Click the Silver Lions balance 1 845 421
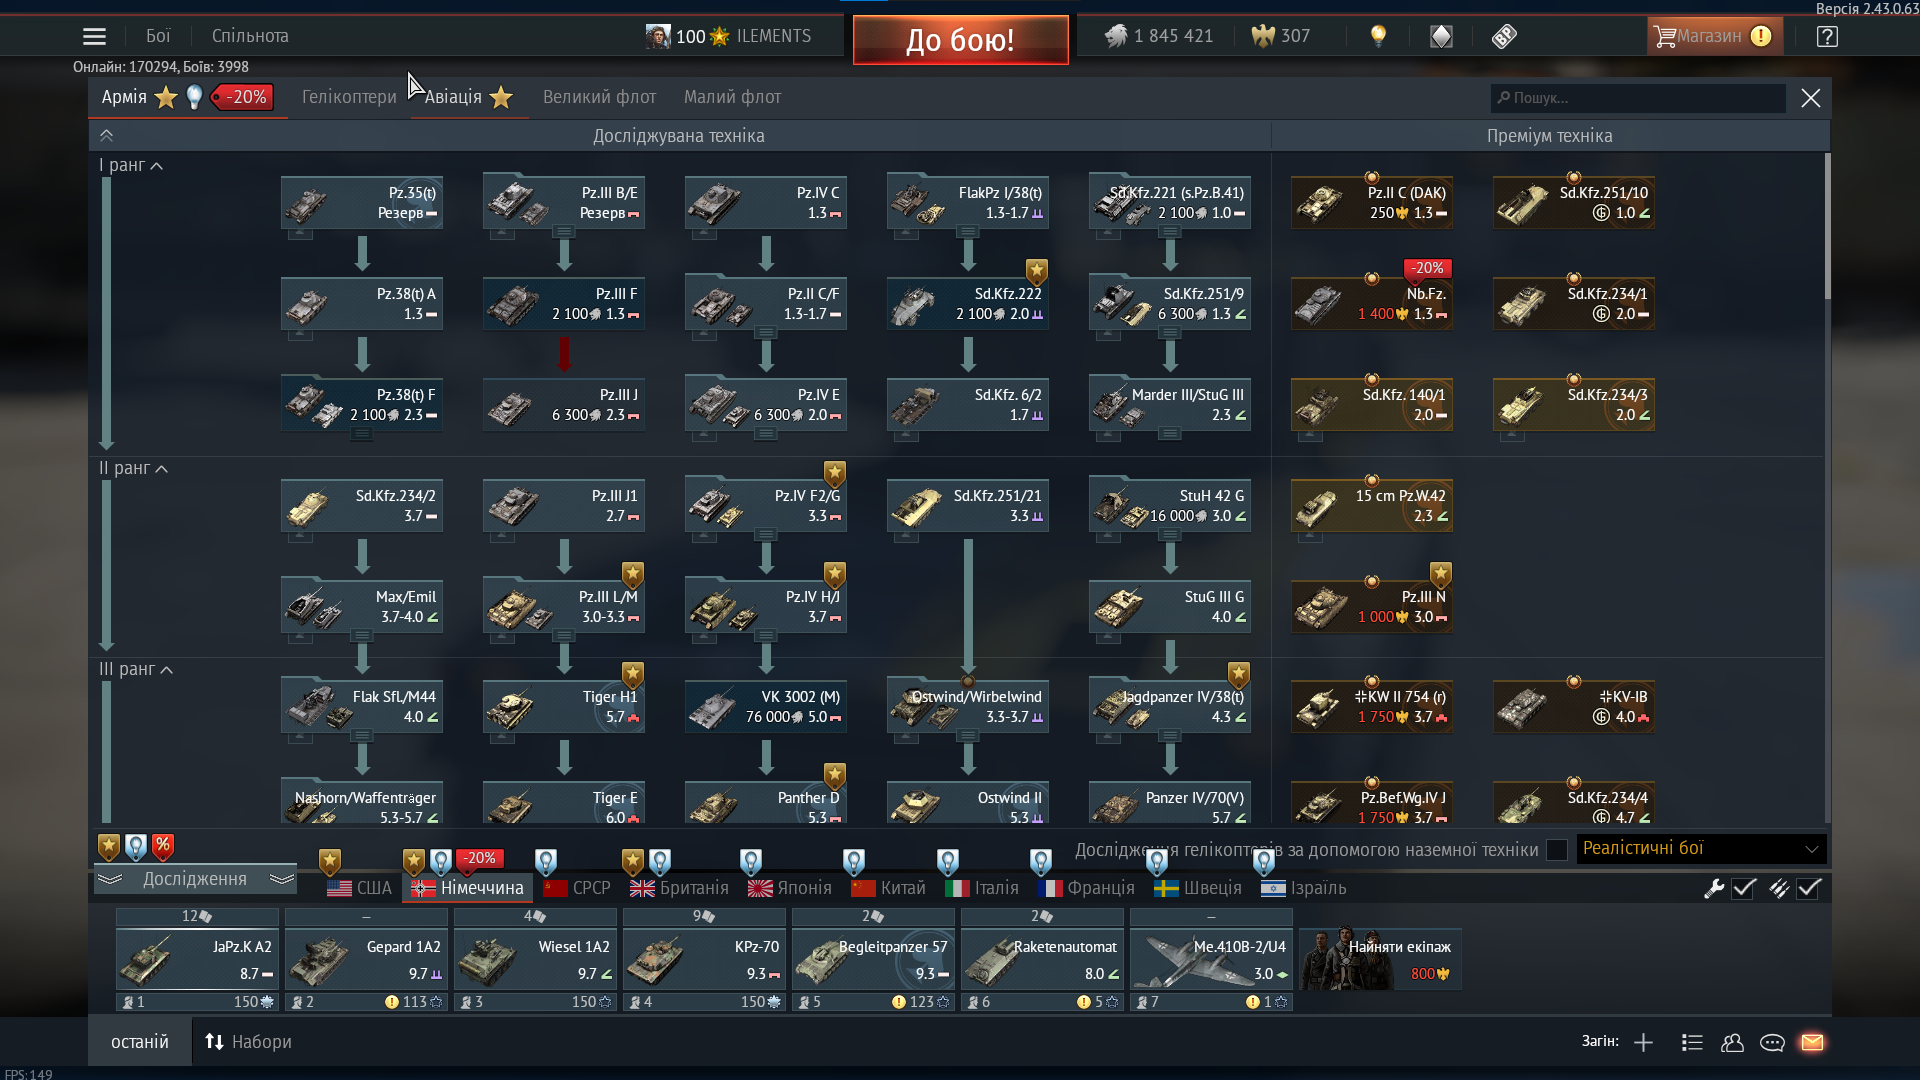 tap(1158, 36)
